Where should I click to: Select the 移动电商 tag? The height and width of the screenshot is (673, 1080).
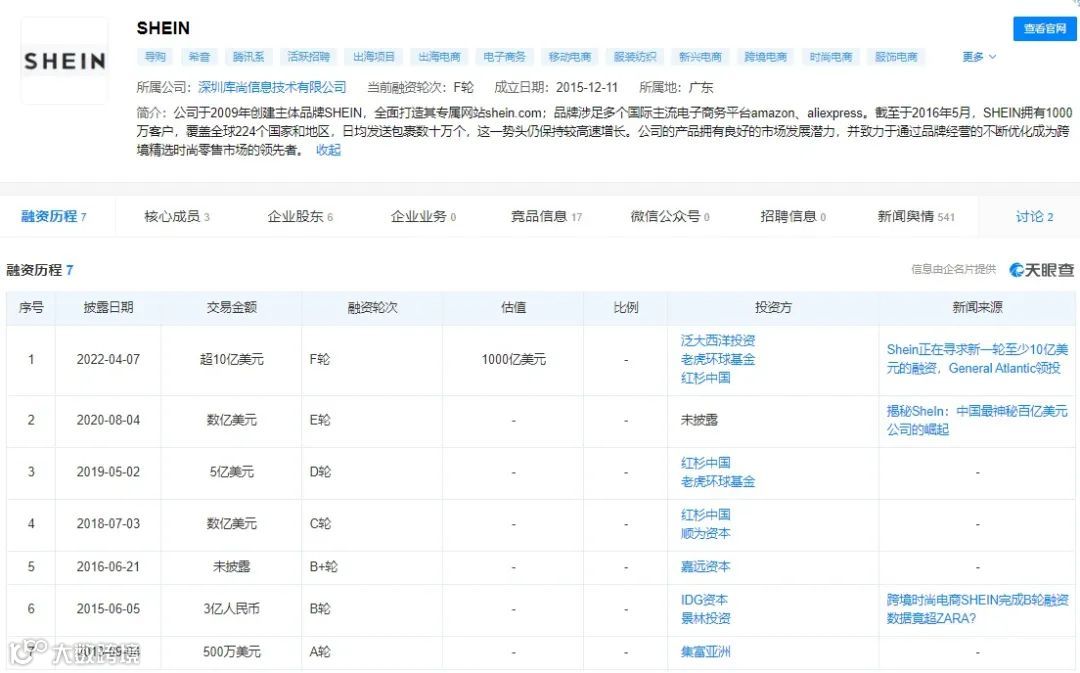(570, 56)
